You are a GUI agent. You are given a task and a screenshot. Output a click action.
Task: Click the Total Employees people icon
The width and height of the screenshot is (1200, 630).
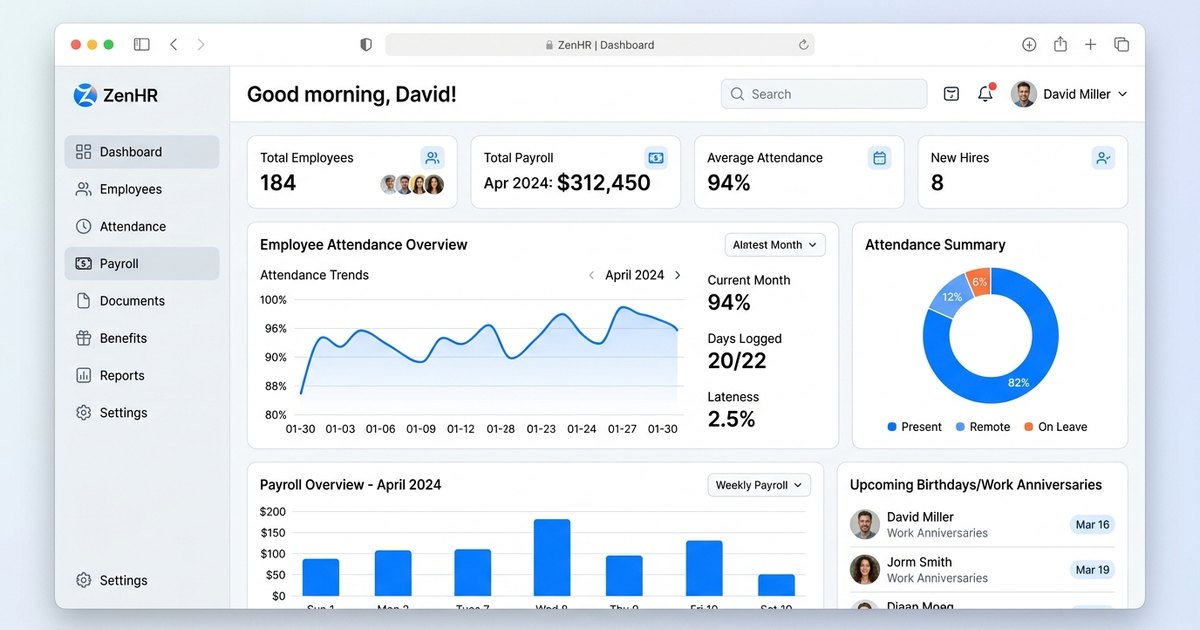pyautogui.click(x=432, y=158)
